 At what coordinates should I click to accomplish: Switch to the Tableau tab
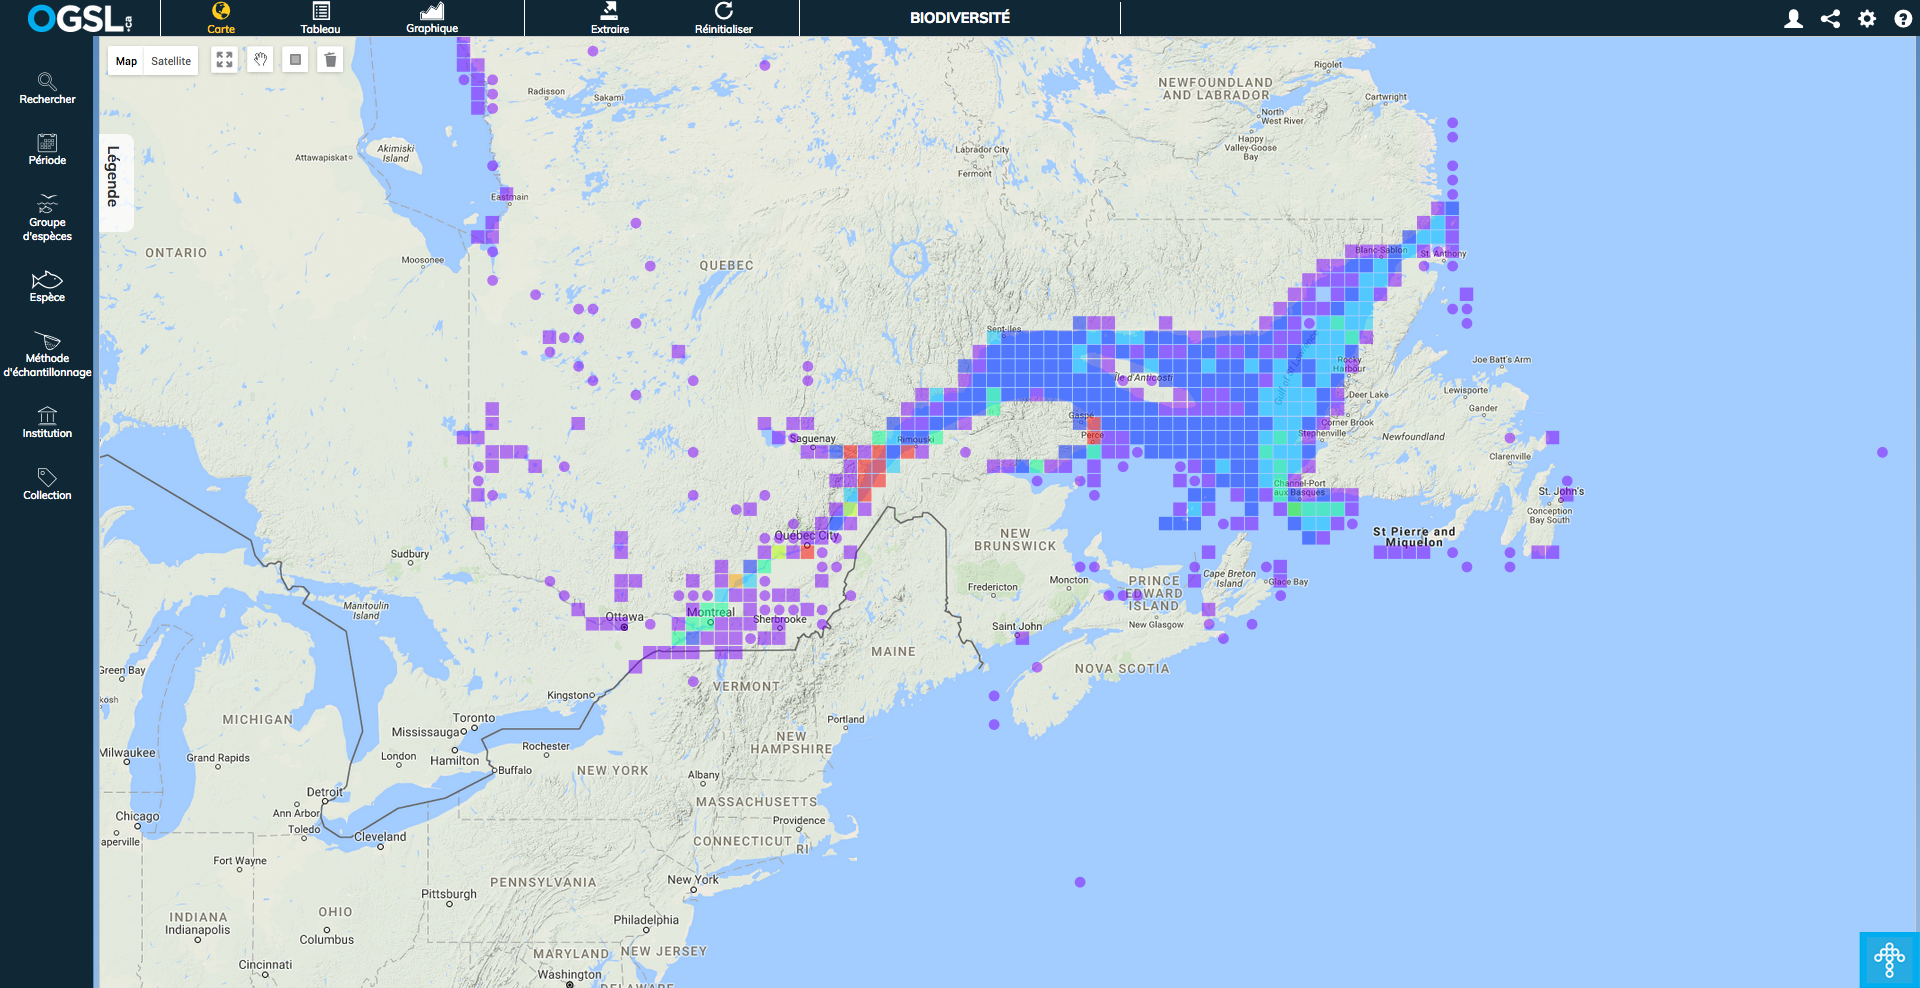tap(320, 18)
